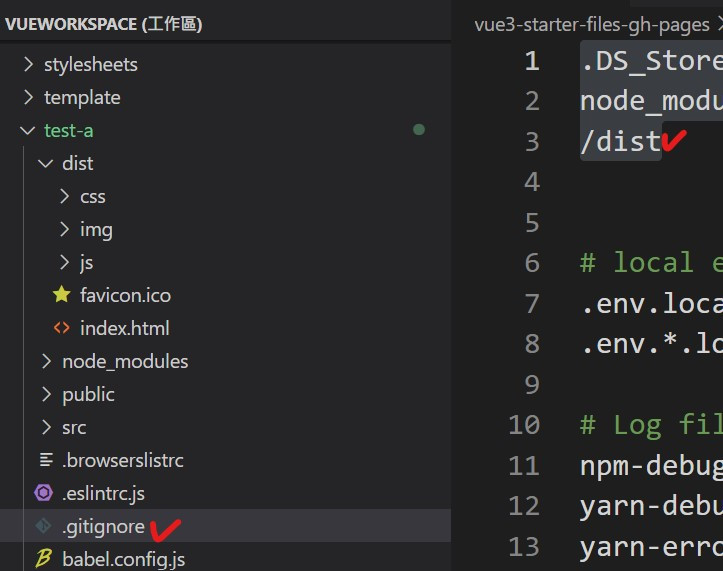
Task: Click the yellow Babel icon beside babel.config.js
Action: 44,558
